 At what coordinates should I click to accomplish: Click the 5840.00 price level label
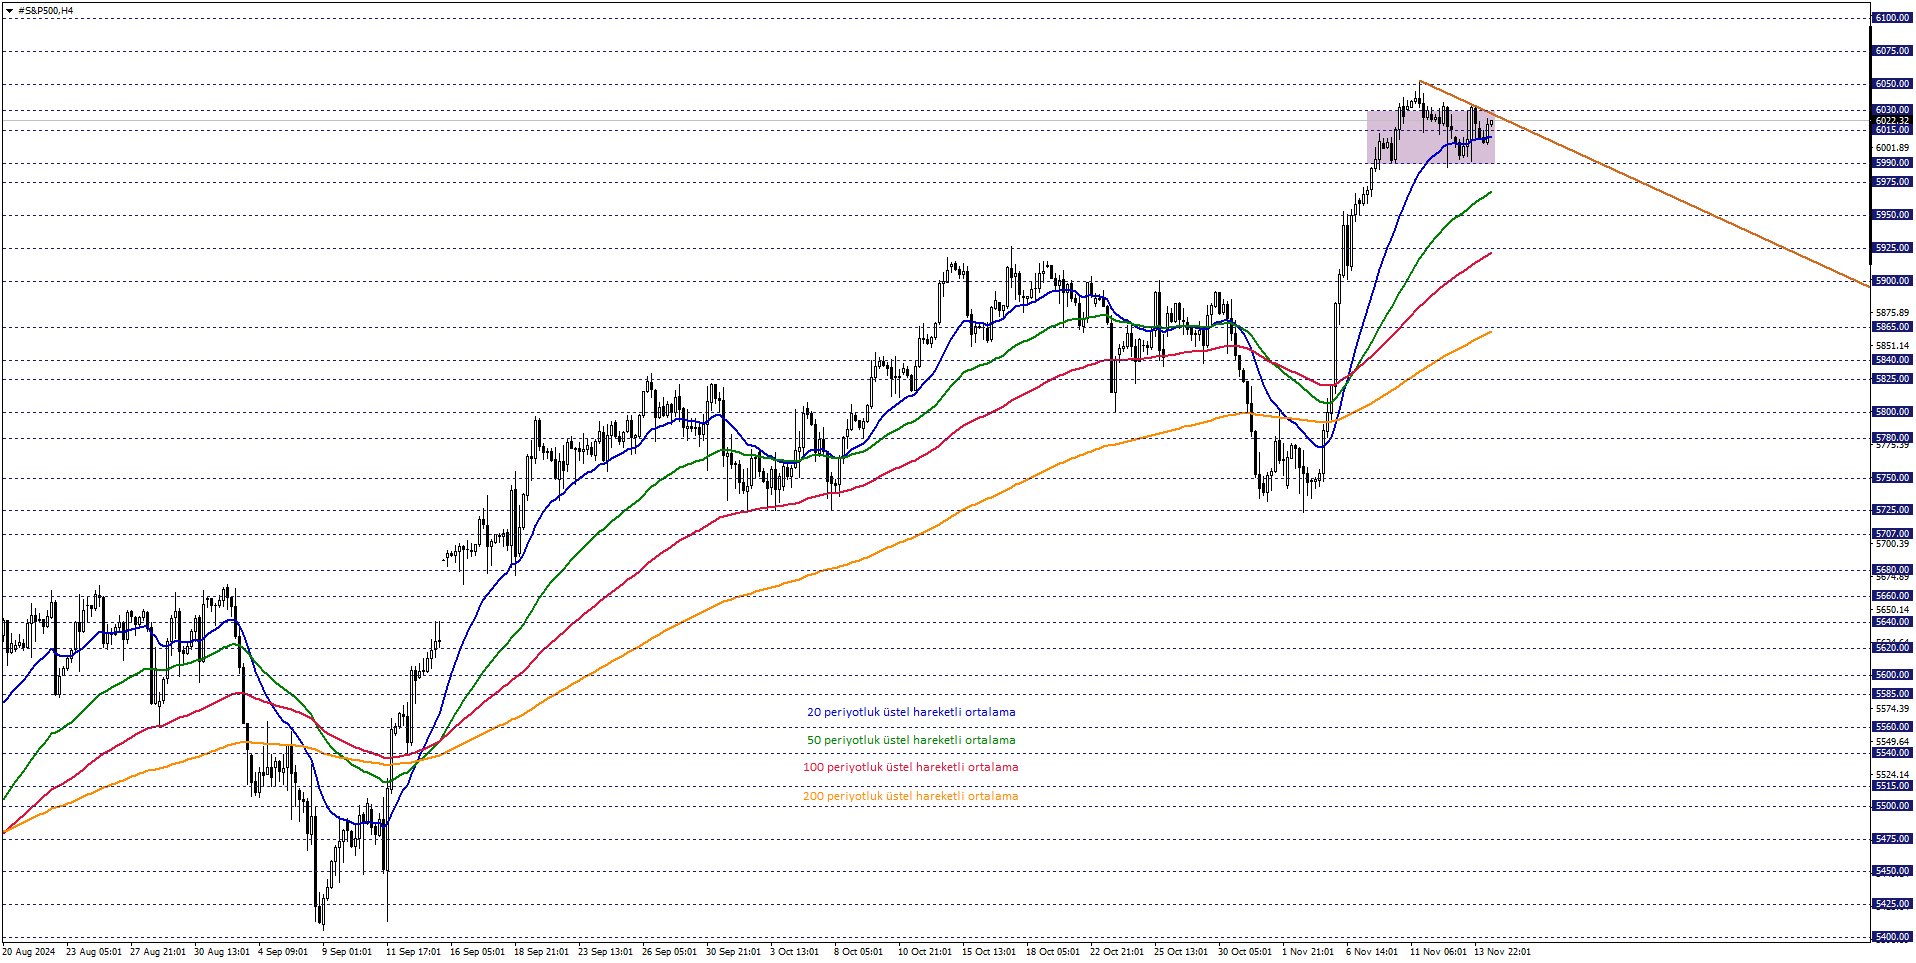1892,360
